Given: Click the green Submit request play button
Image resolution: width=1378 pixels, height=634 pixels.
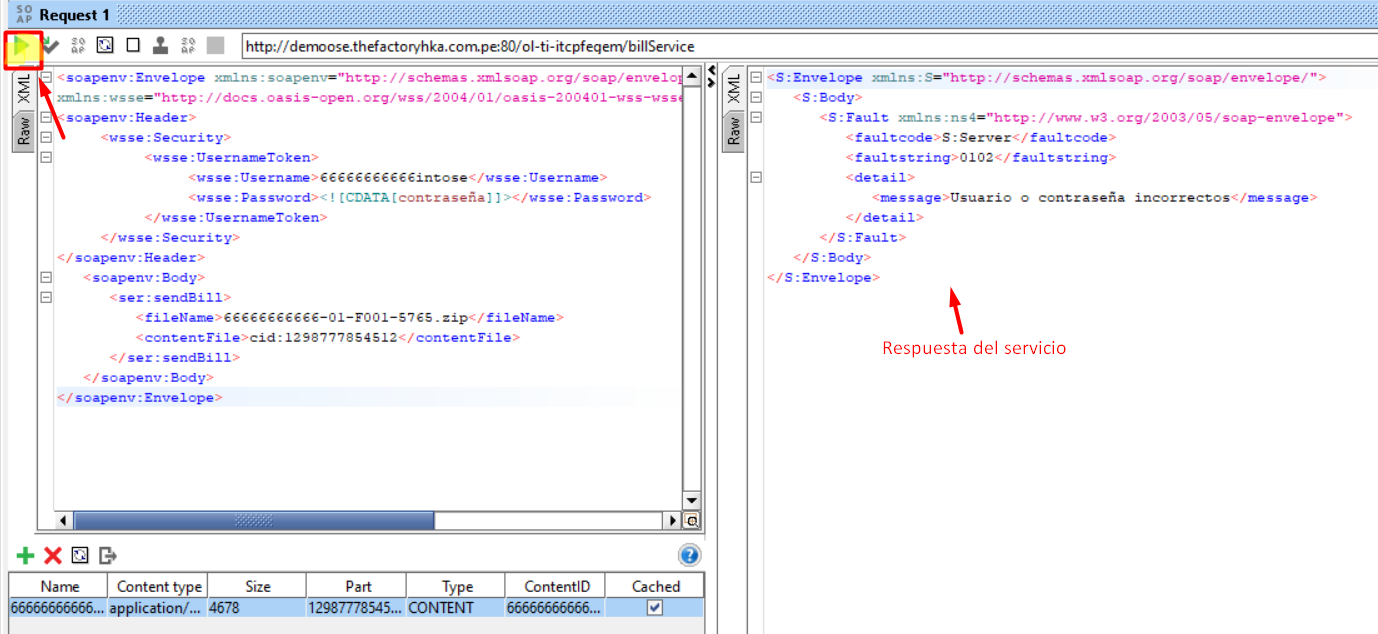Looking at the screenshot, I should coord(22,46).
